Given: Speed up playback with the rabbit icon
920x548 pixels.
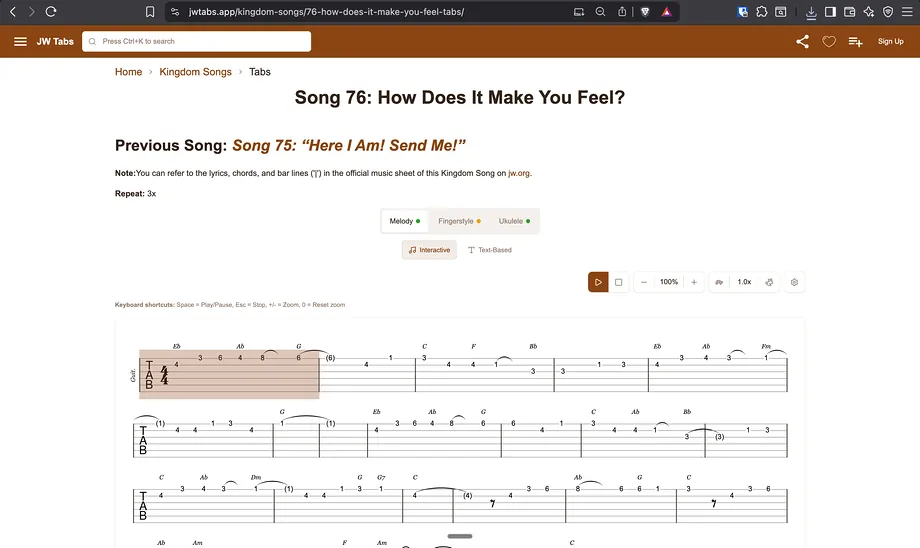Looking at the screenshot, I should tap(769, 282).
